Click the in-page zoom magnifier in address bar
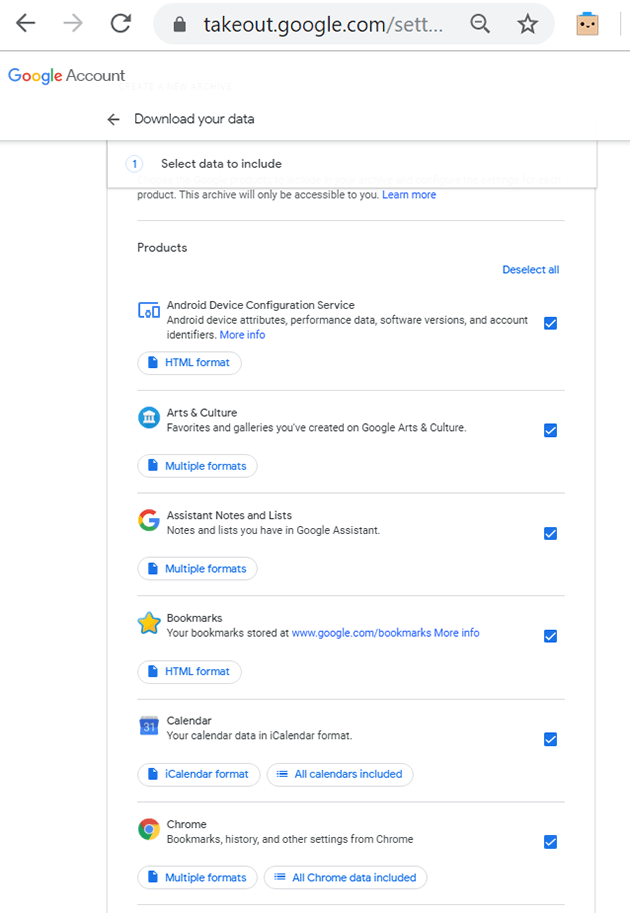Screen dimensions: 630x913 coord(480,22)
